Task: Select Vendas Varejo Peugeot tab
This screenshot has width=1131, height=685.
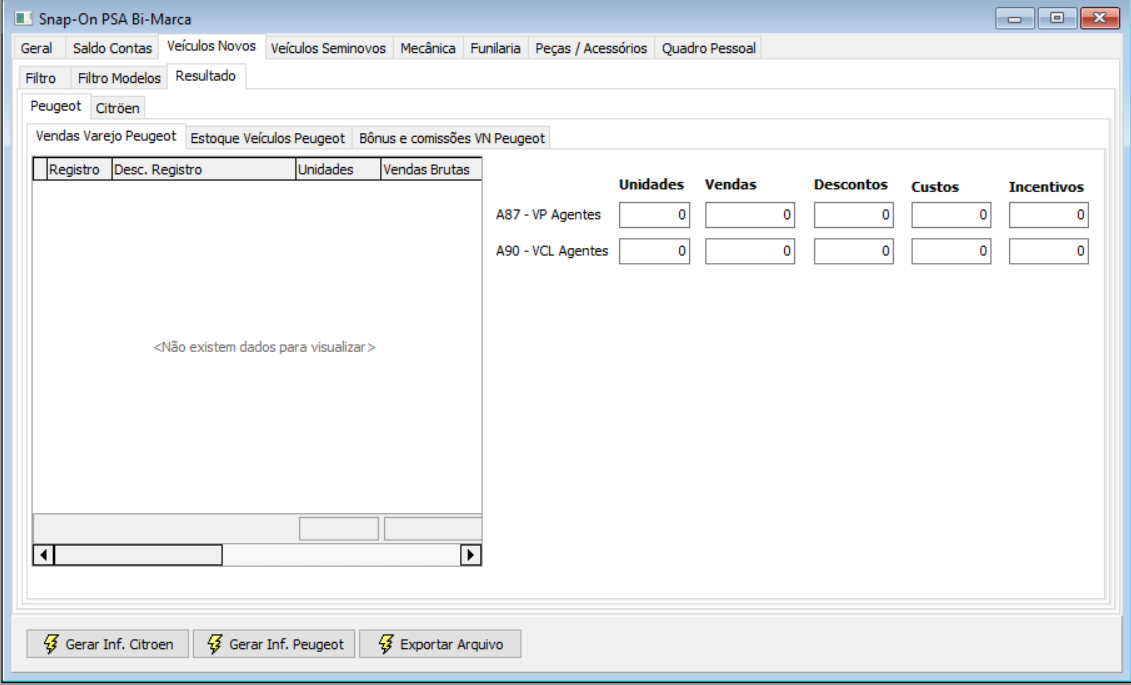Action: pyautogui.click(x=106, y=136)
